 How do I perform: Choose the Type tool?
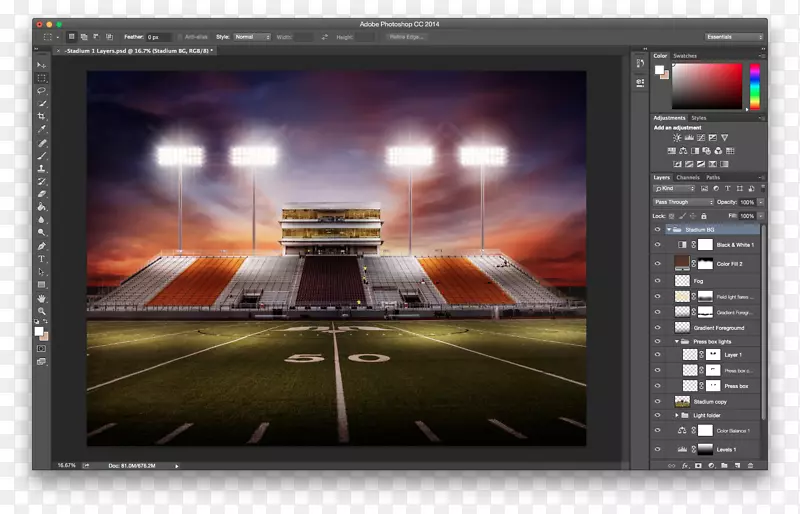(41, 258)
